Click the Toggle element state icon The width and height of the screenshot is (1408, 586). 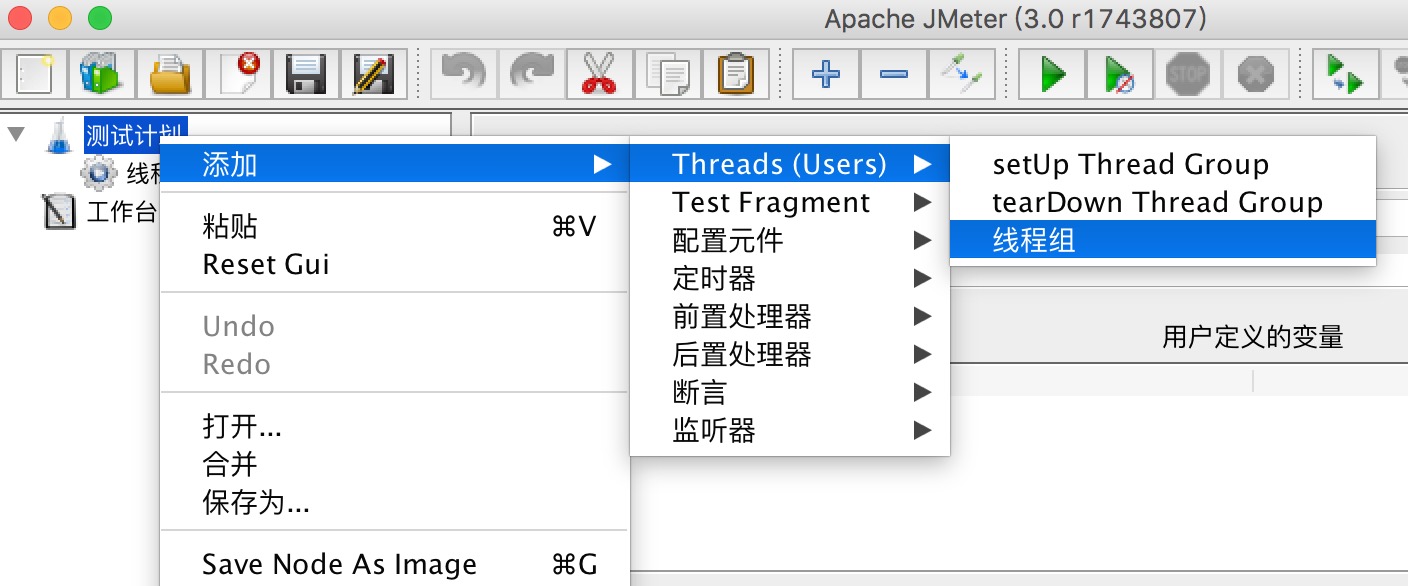[961, 74]
